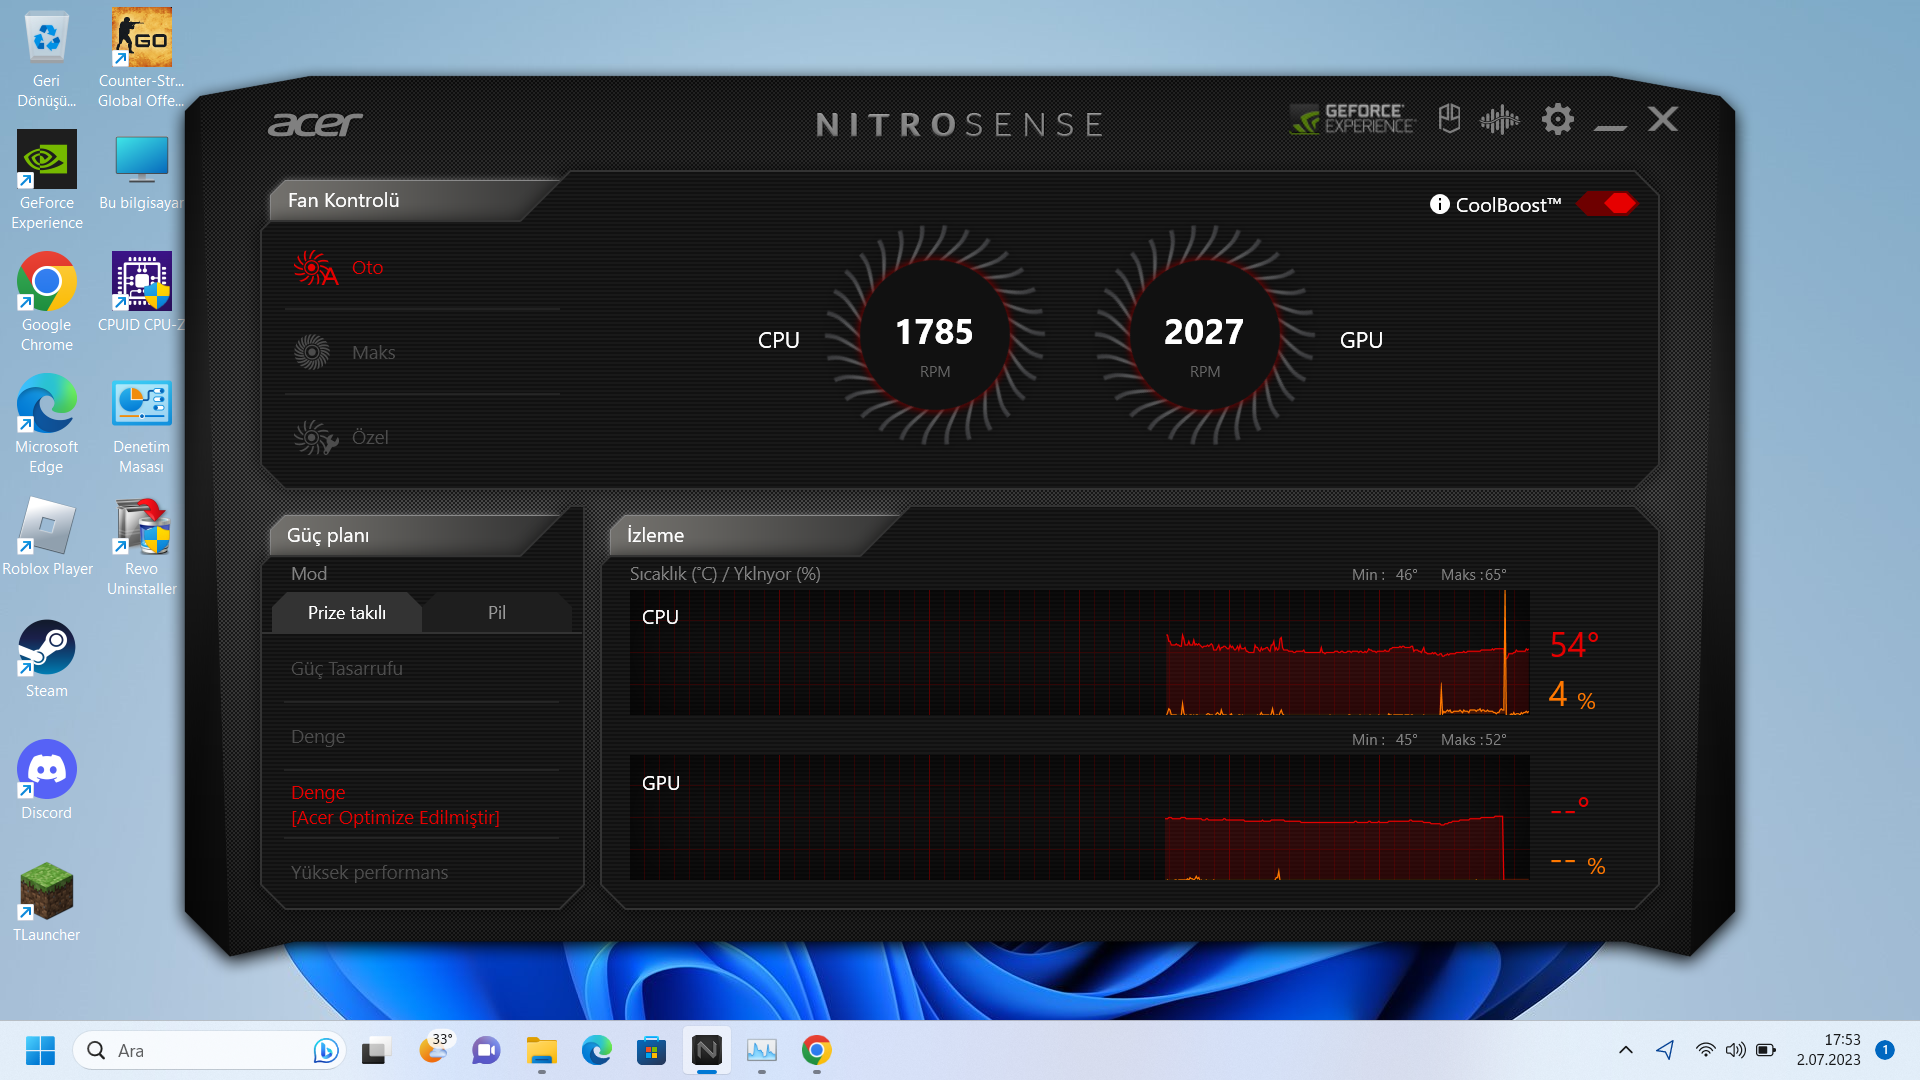Open Microsoft Edge on taskbar
Viewport: 1920px width, 1080px height.
(x=596, y=1050)
